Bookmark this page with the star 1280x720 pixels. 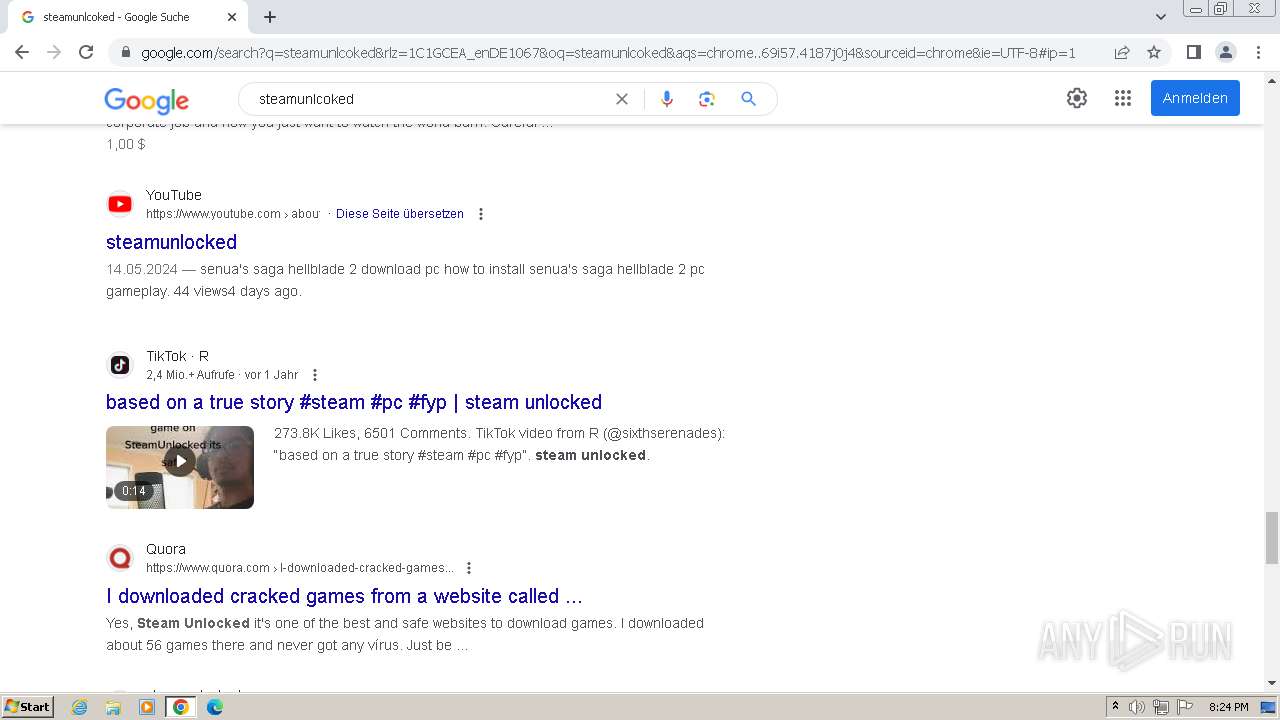pyautogui.click(x=1154, y=52)
